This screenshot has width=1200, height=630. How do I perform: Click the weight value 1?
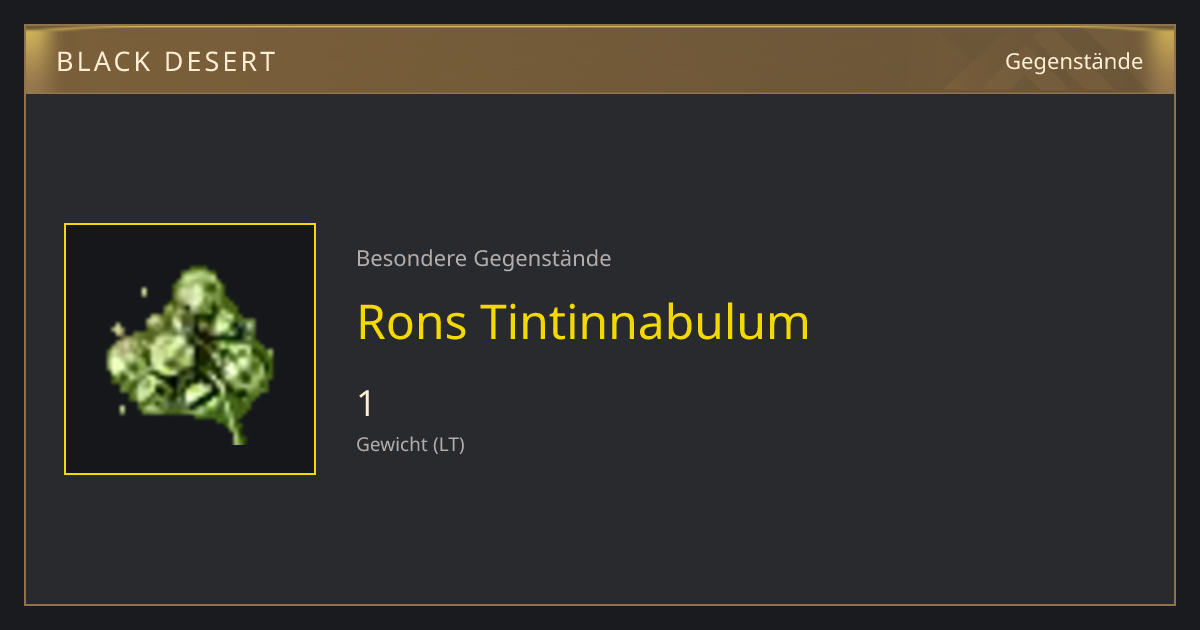366,404
